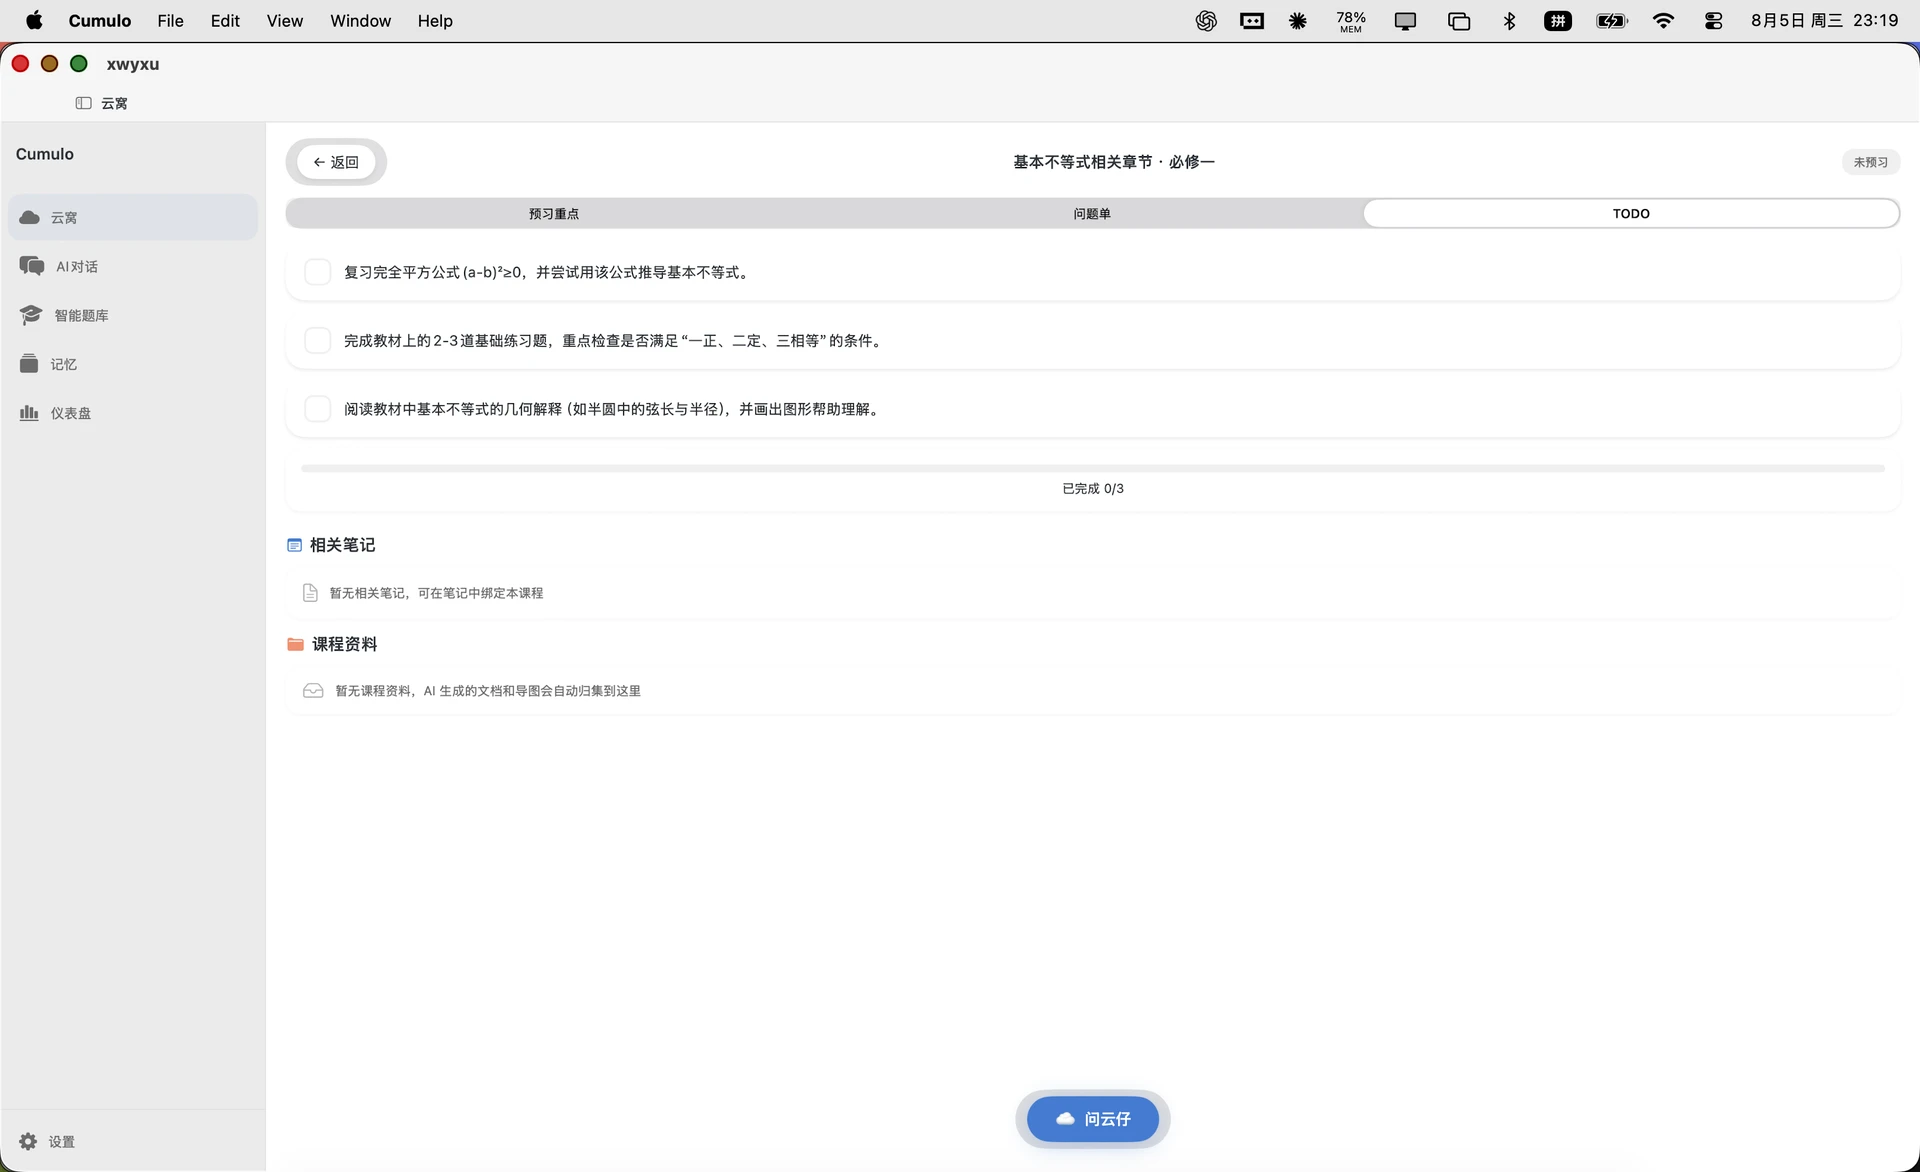Open Control Center icon

pos(1713,20)
